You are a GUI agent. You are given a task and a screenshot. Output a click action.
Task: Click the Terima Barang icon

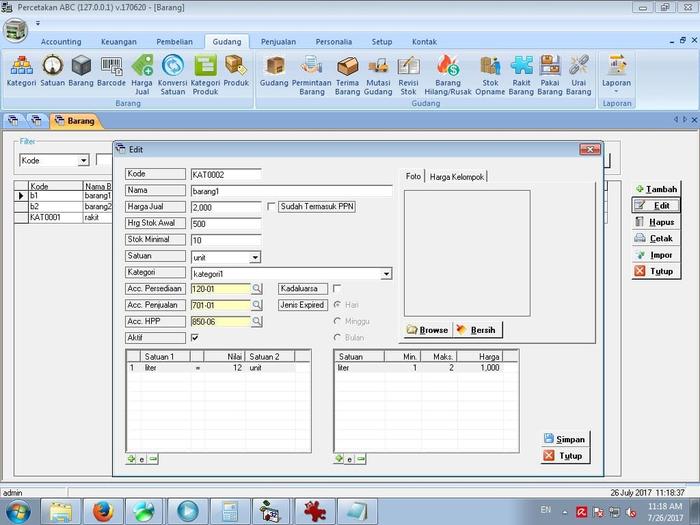tap(347, 72)
